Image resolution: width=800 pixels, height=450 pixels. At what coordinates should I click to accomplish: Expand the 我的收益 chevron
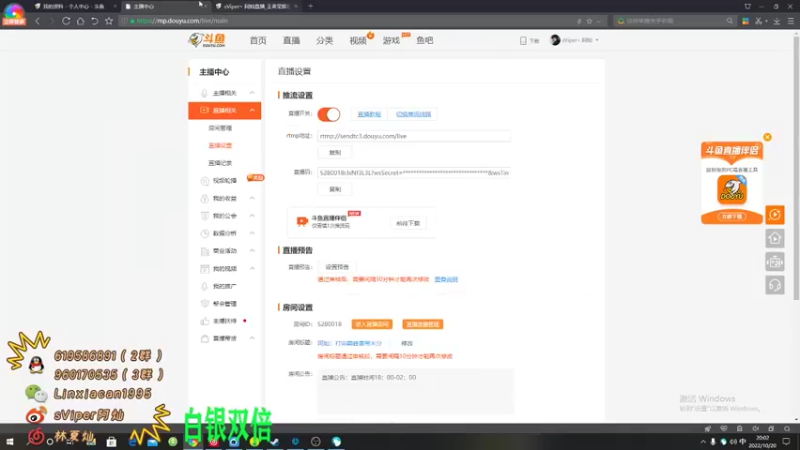[x=252, y=198]
